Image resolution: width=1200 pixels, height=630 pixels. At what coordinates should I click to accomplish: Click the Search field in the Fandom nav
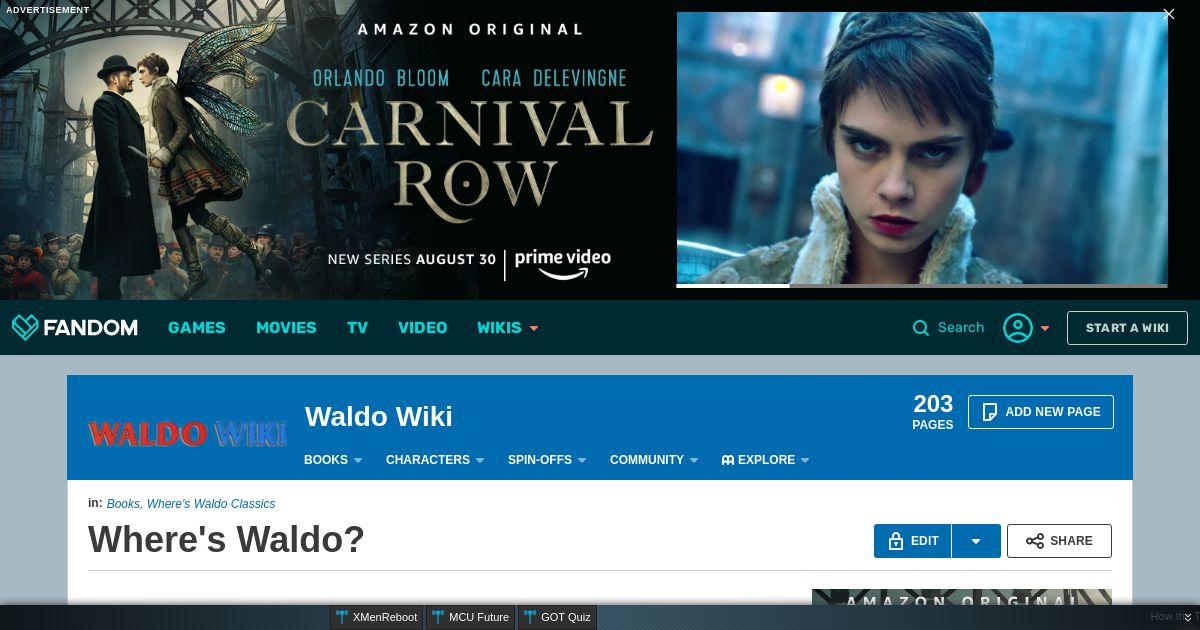[x=961, y=328]
